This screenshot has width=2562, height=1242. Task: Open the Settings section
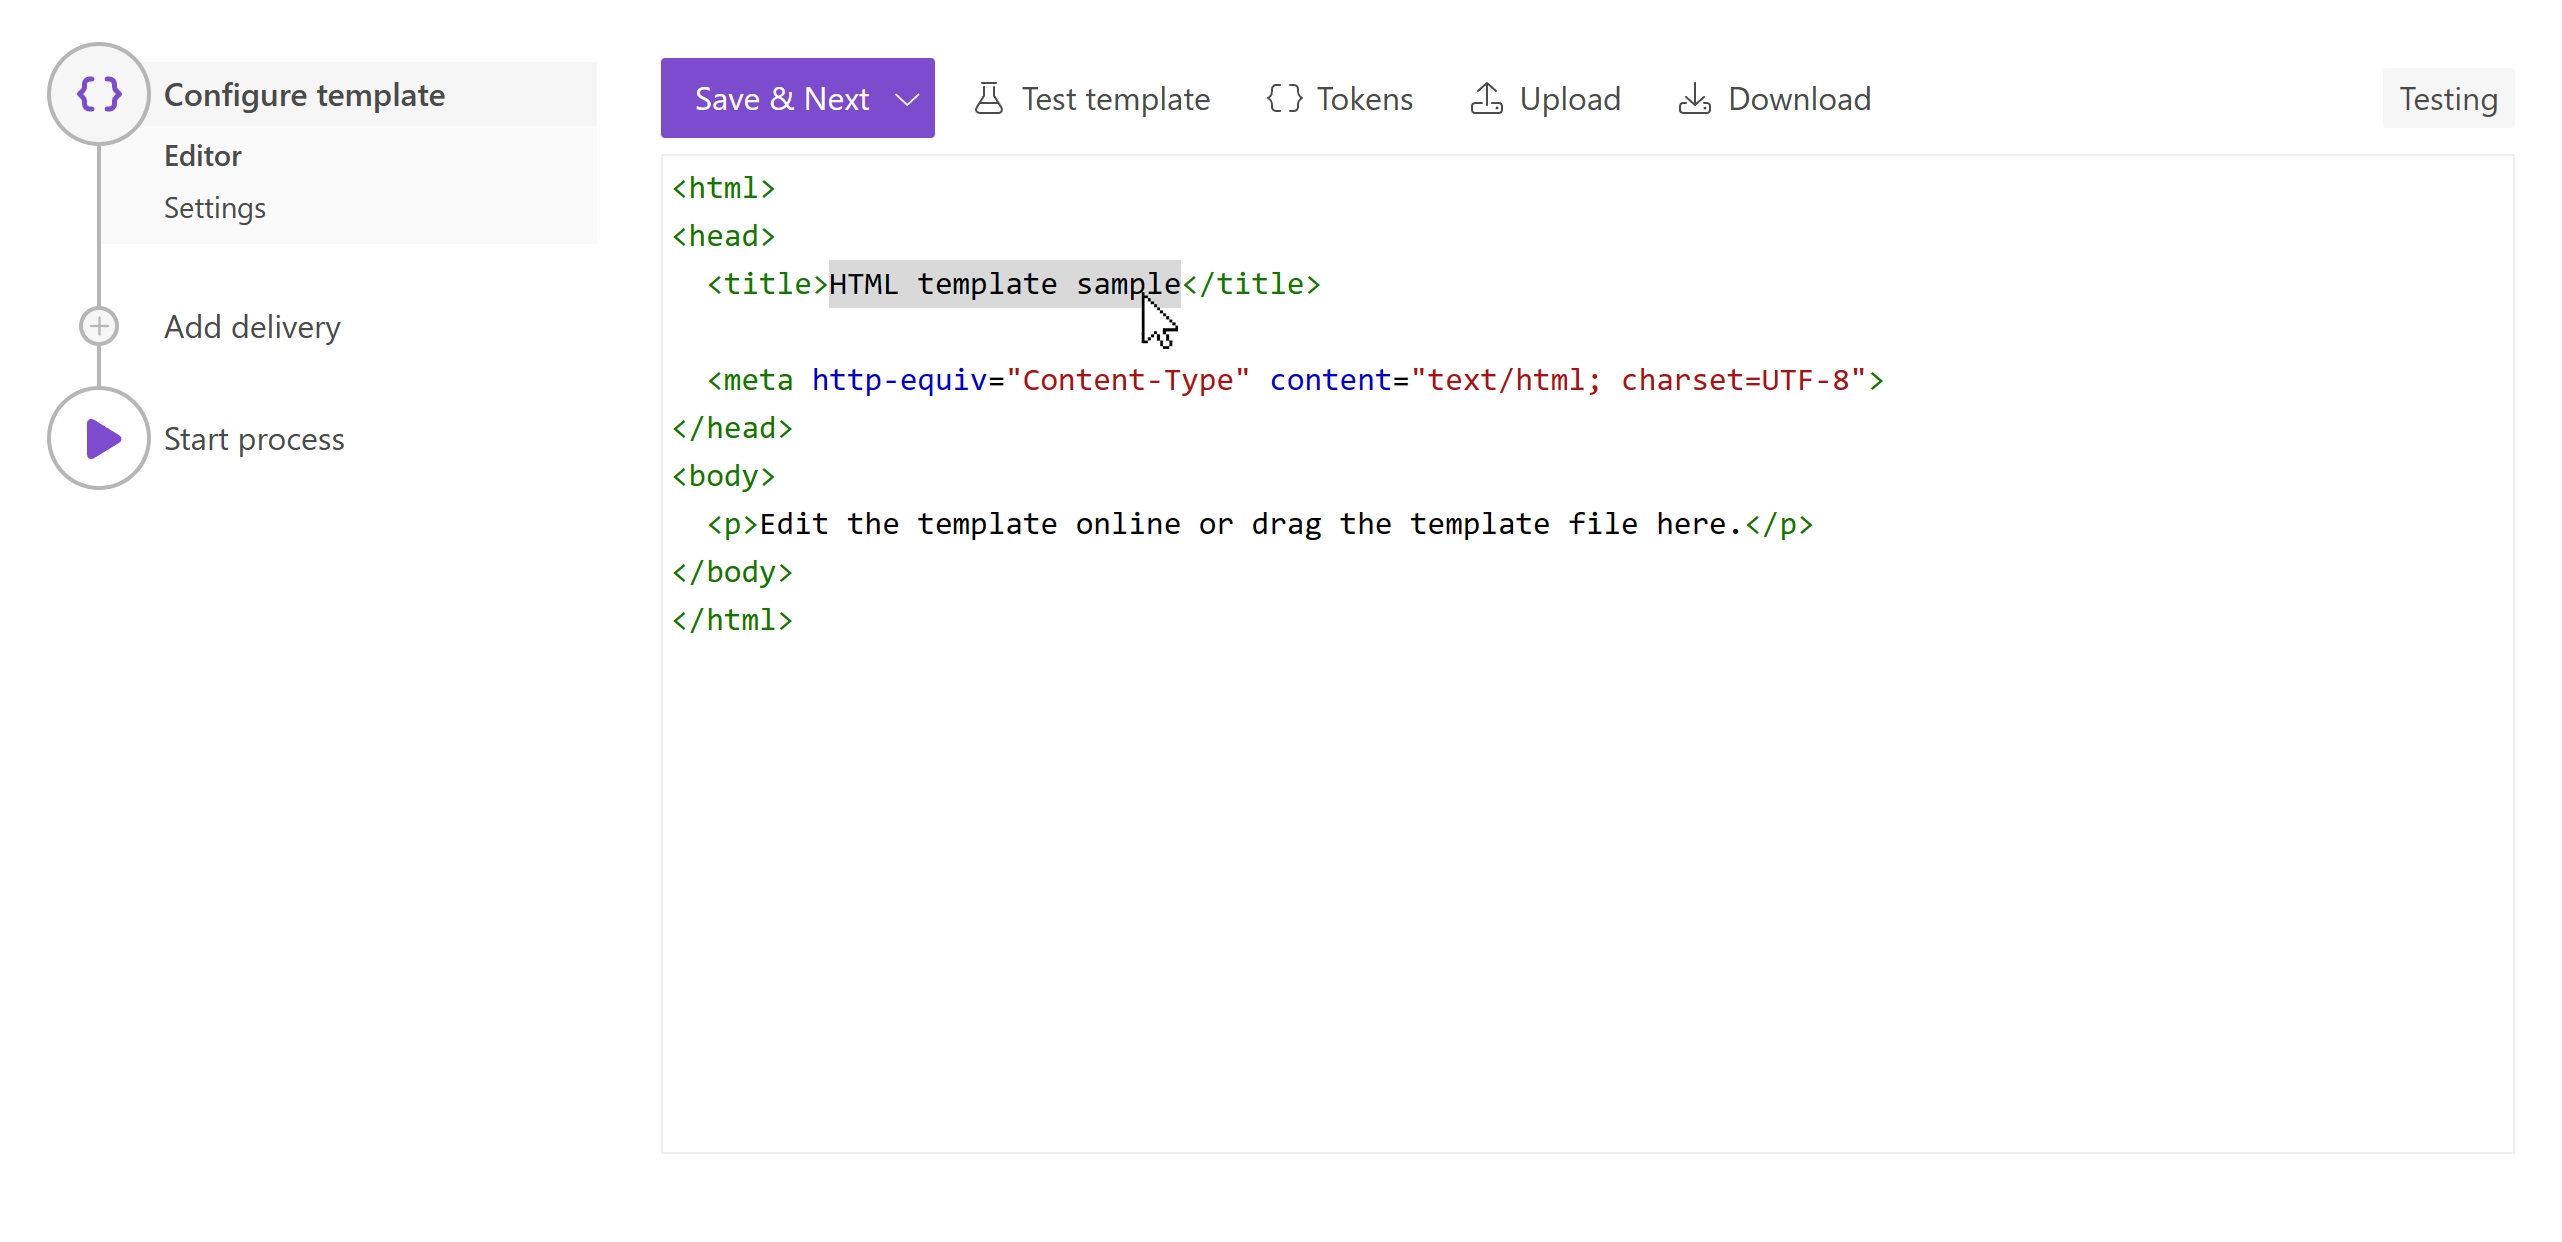pyautogui.click(x=215, y=208)
